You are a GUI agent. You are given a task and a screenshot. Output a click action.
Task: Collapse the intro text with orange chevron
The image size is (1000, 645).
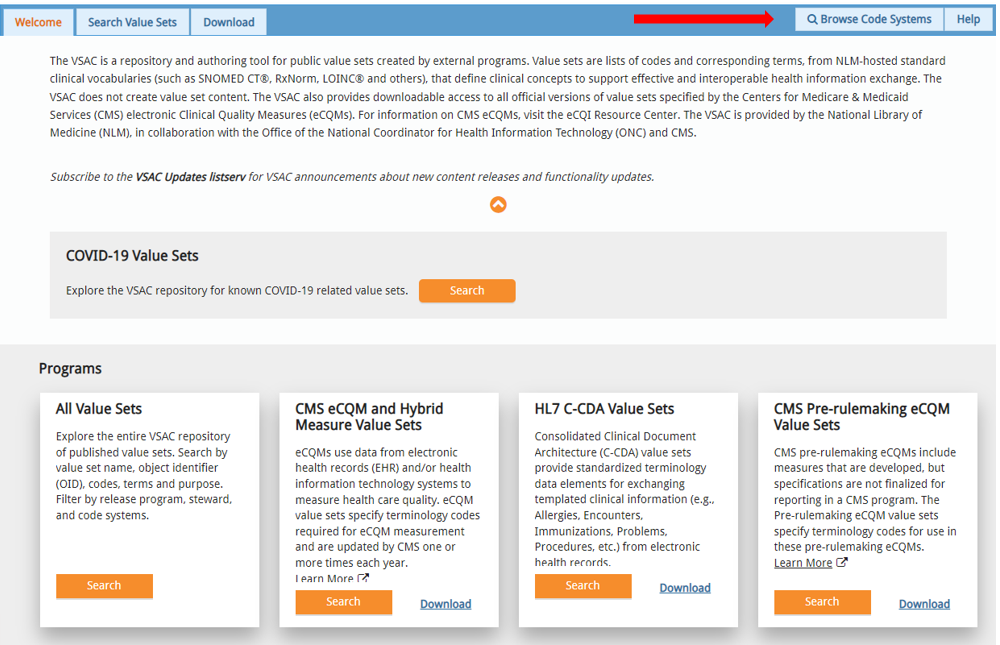pos(498,204)
